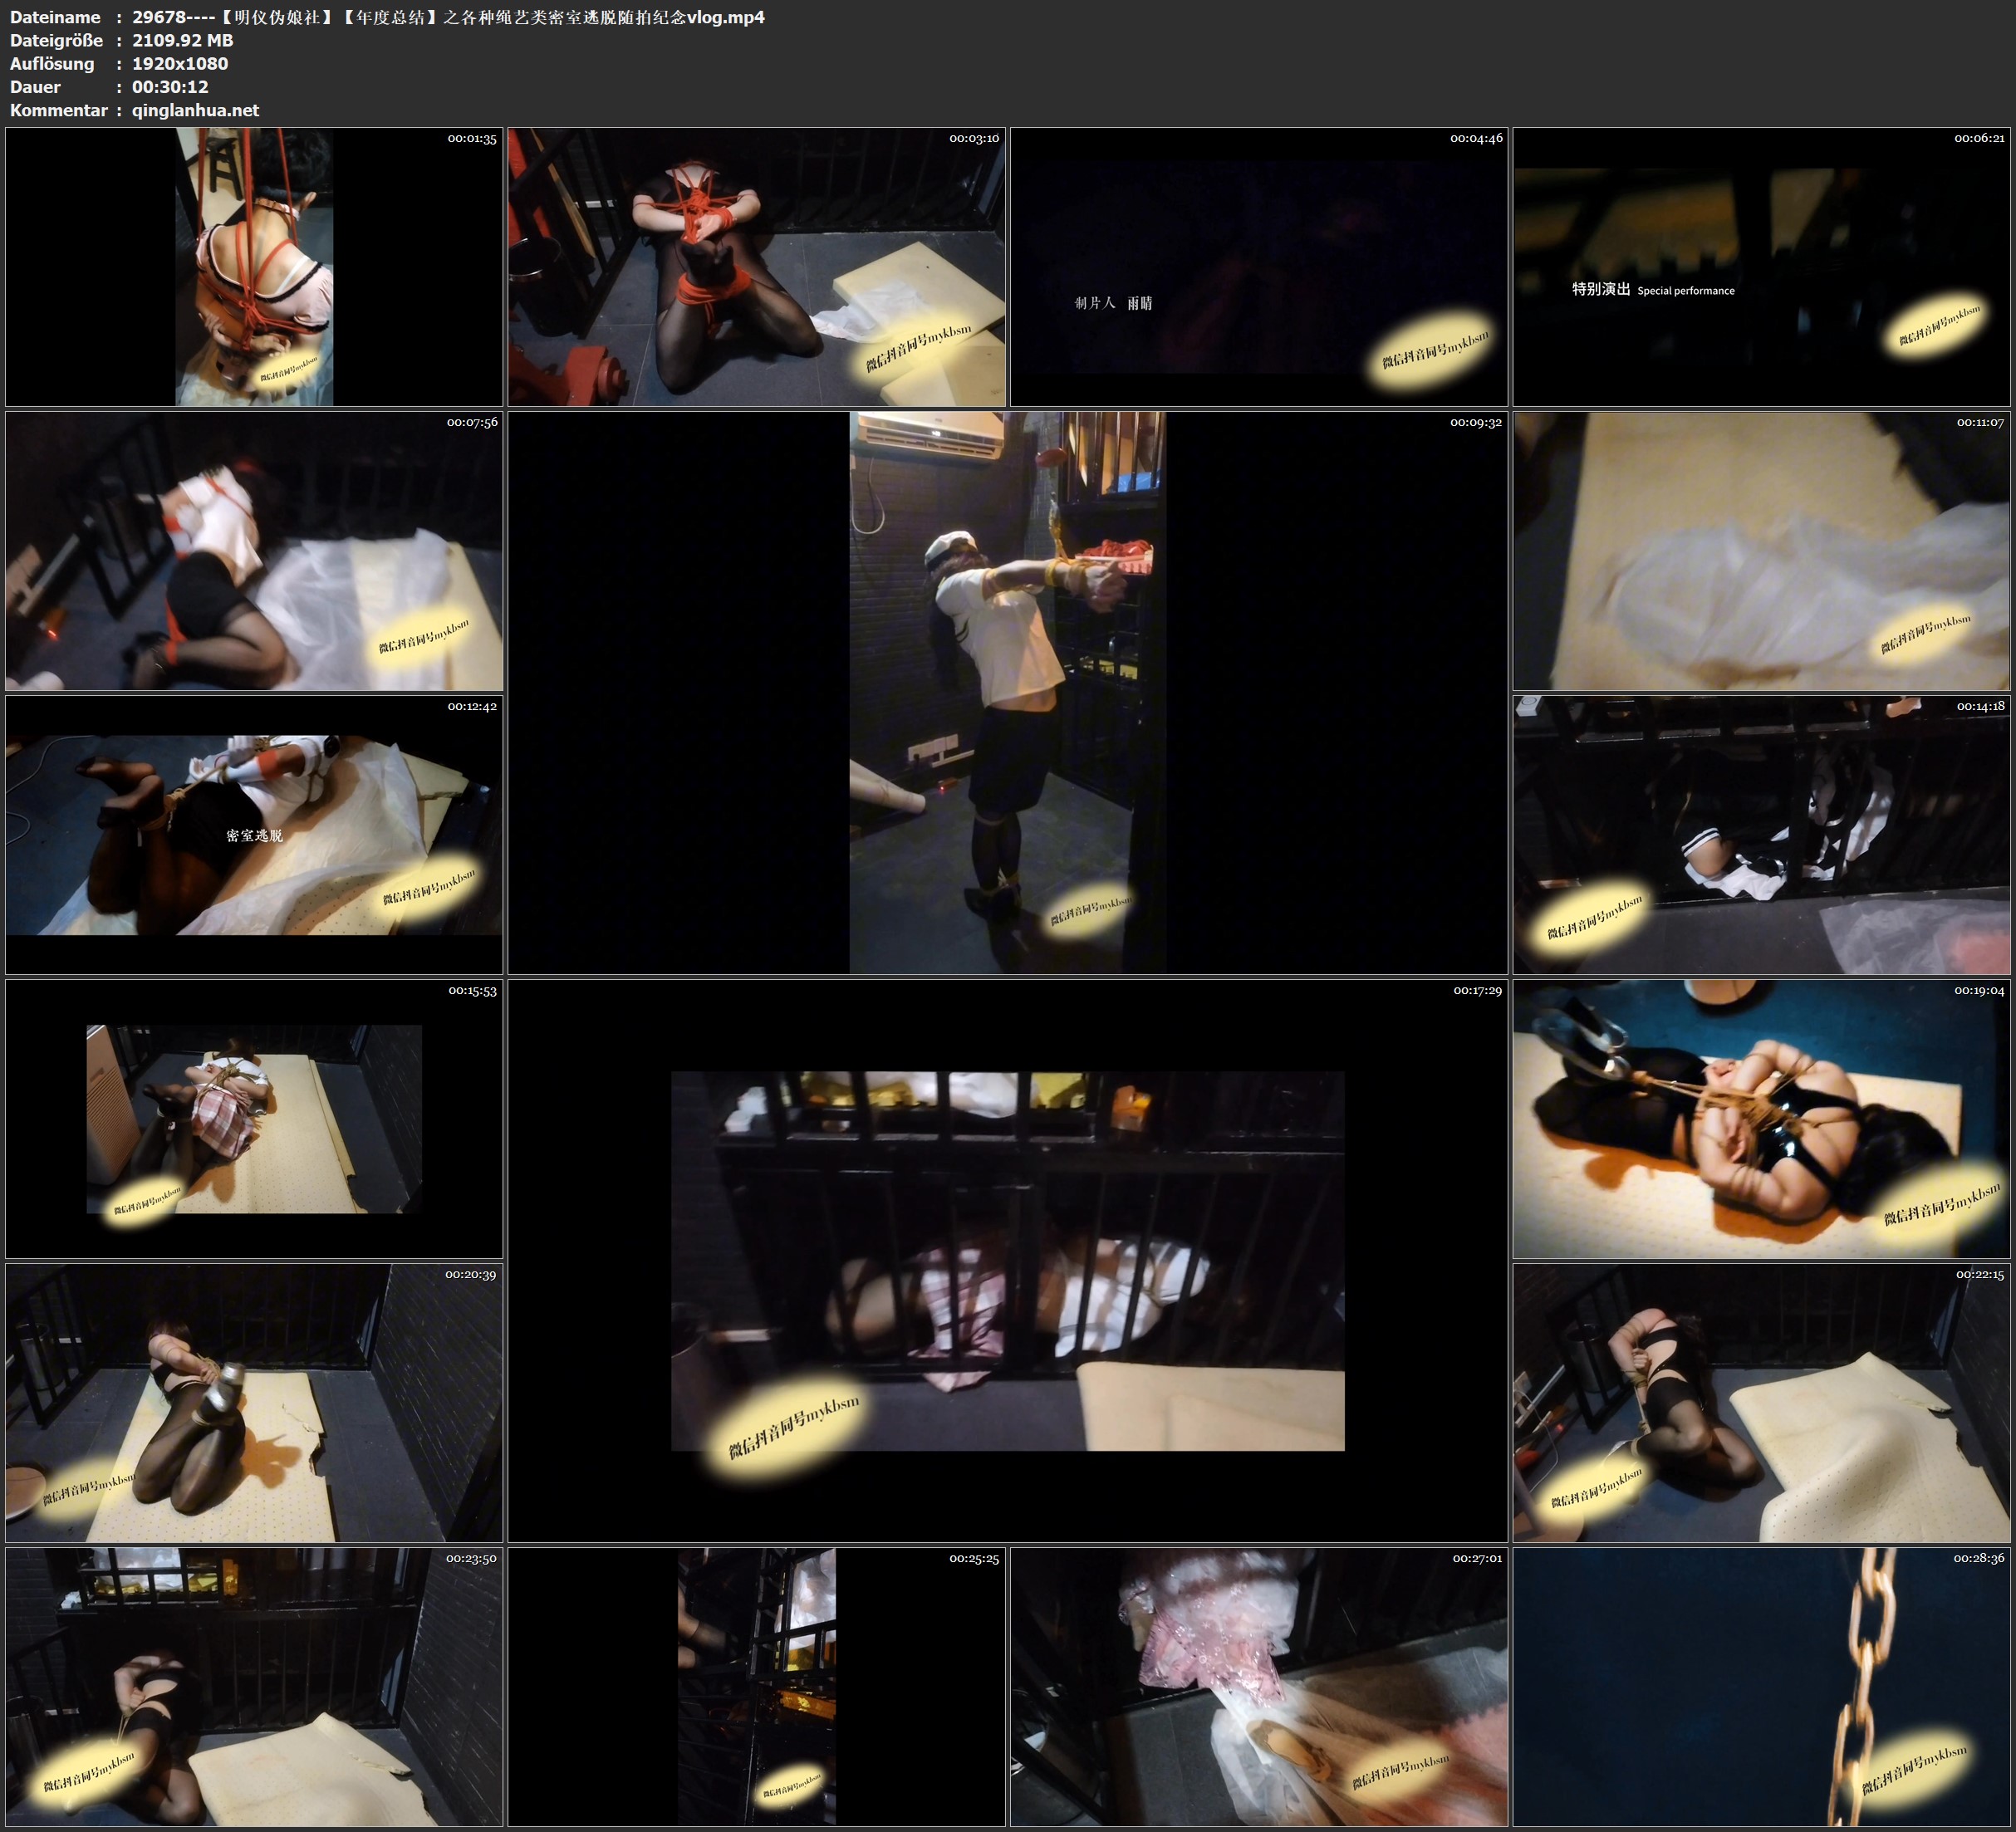Viewport: 2016px width, 1832px height.
Task: Open the frame labeled 00:03:10
Action: (x=756, y=266)
